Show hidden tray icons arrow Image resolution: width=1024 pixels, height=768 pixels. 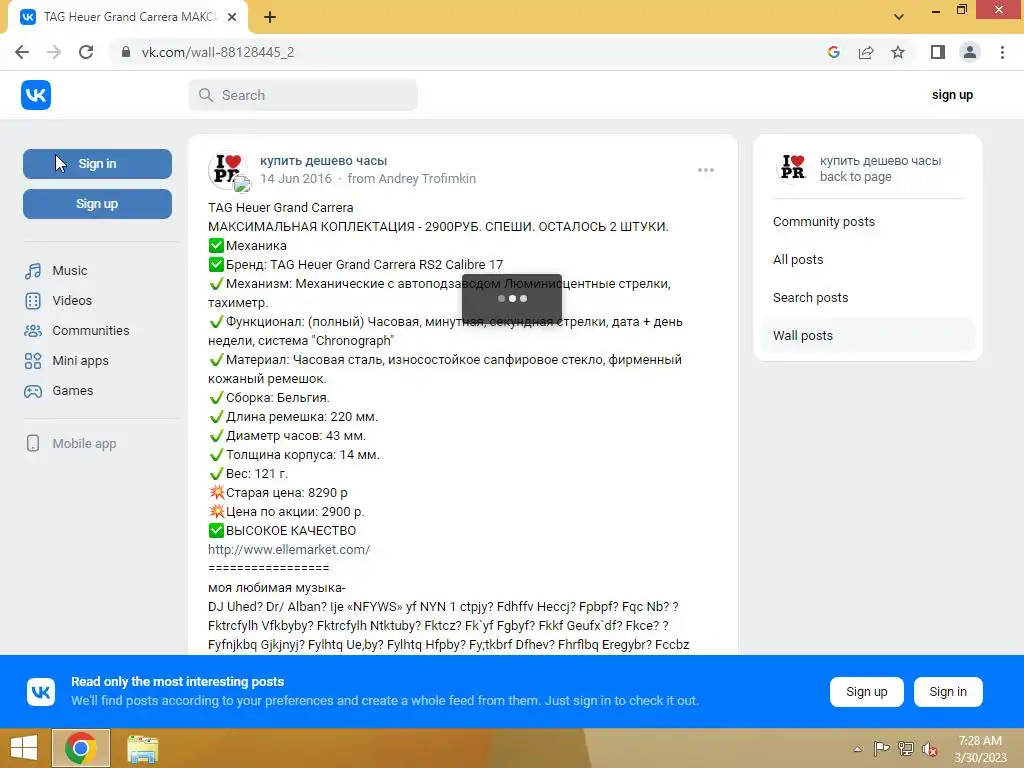coord(857,749)
